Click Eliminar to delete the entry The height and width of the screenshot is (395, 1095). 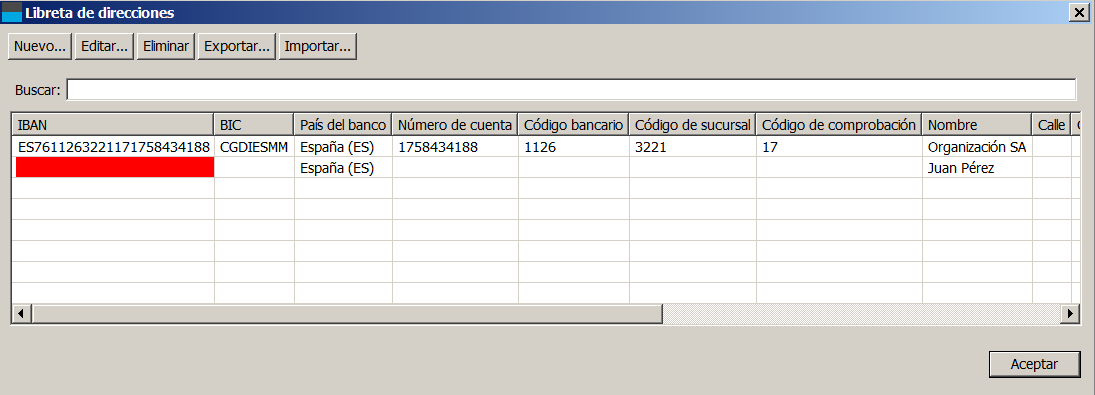(166, 47)
